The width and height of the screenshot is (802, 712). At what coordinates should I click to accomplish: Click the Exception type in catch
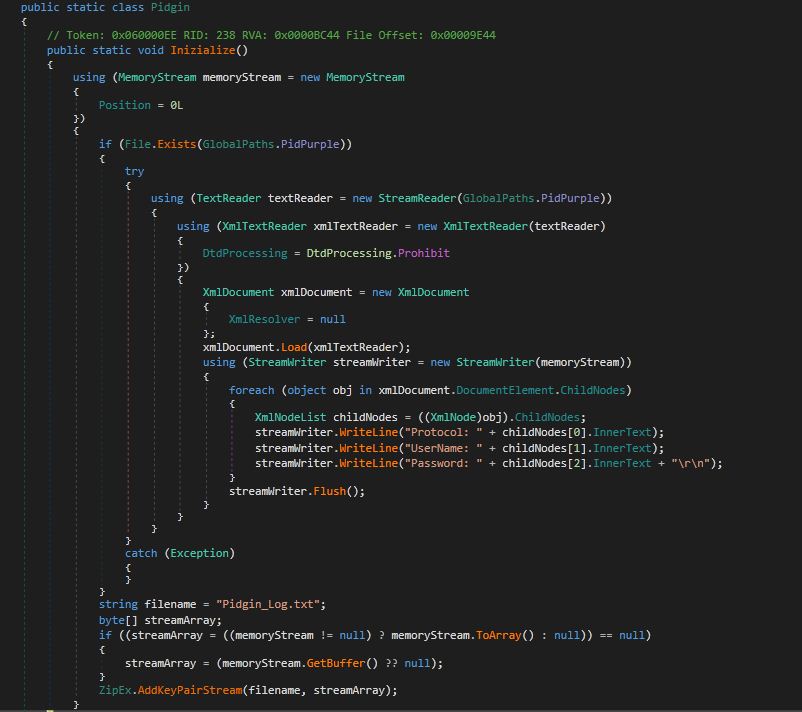click(x=199, y=553)
